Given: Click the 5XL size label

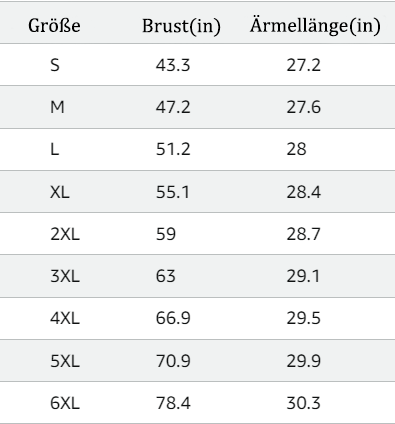Looking at the screenshot, I should pyautogui.click(x=65, y=361).
